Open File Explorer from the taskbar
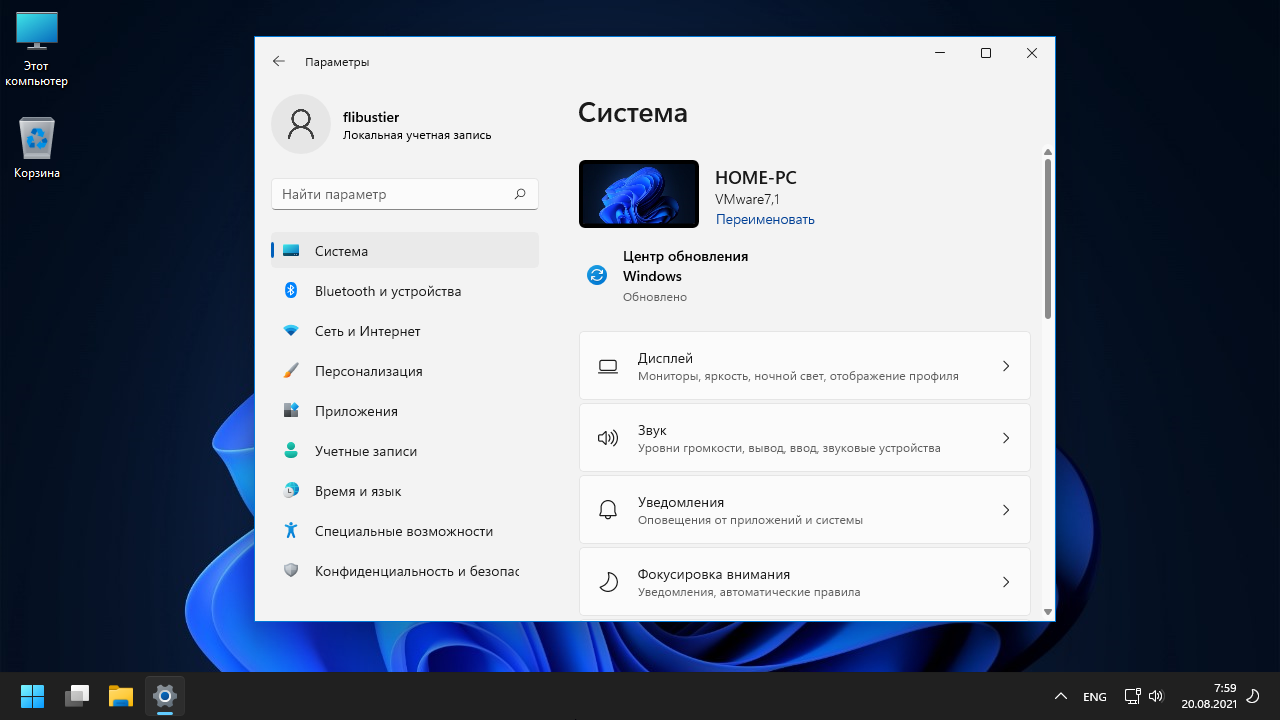1280x720 pixels. click(x=121, y=695)
